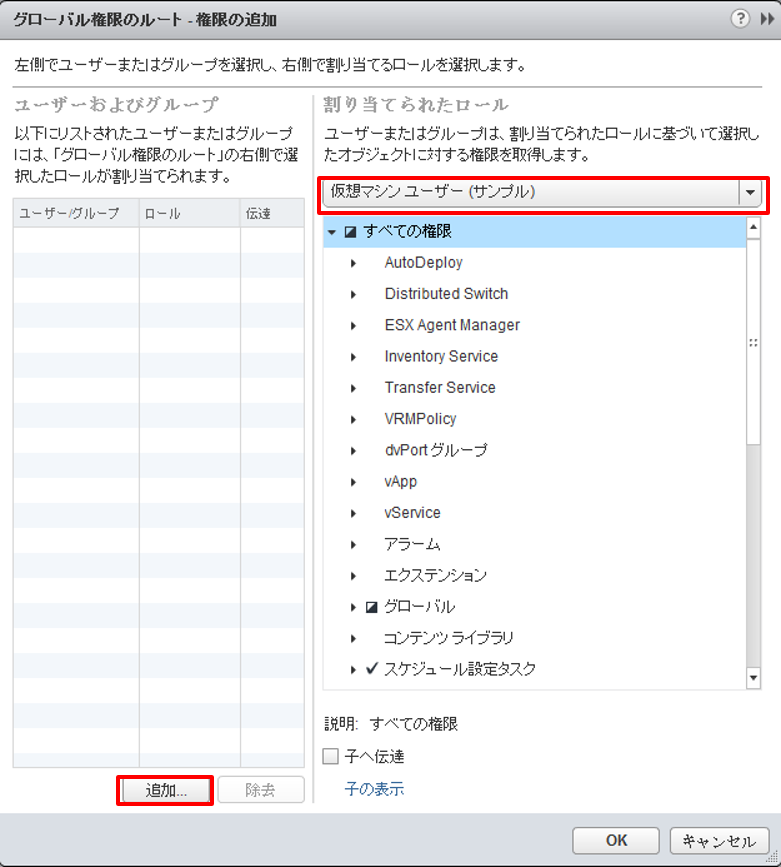Viewport: 781px width, 867px height.
Task: Click the privilege list scroll down arrow
Action: pos(754,679)
